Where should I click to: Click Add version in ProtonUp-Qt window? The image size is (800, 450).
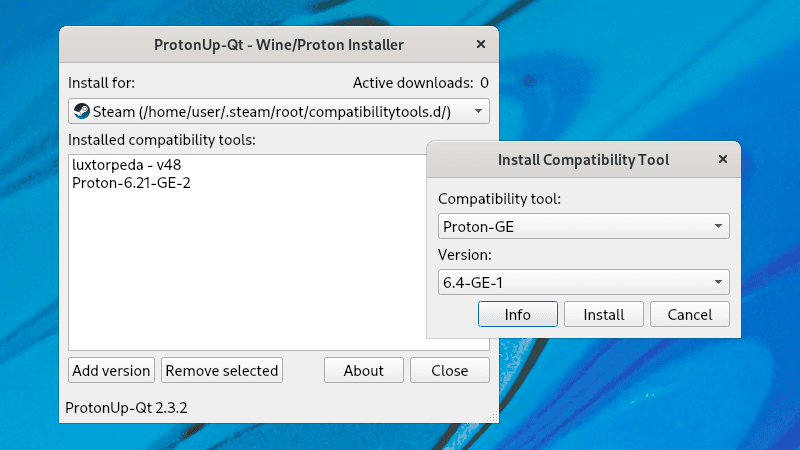111,370
